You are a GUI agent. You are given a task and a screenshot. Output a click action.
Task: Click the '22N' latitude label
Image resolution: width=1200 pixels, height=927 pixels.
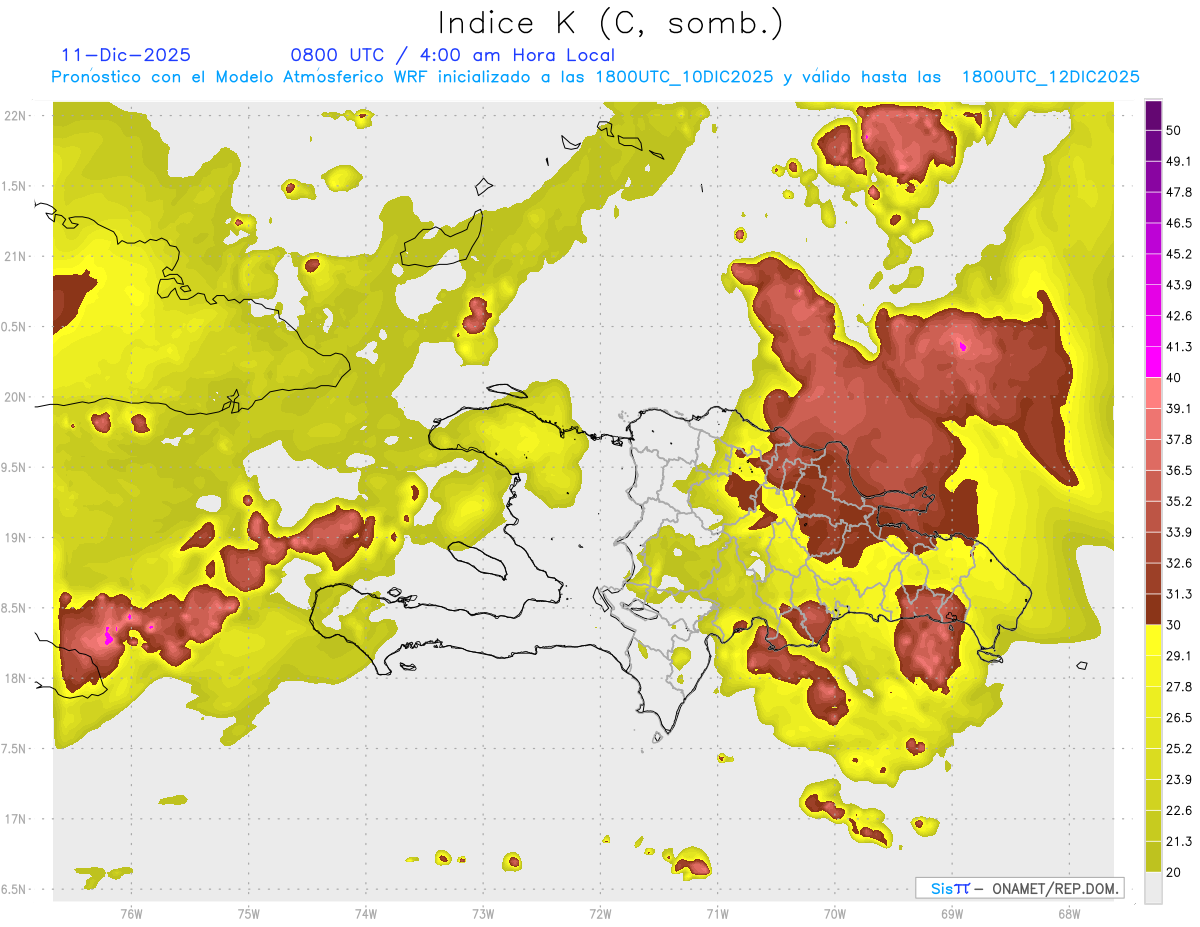point(14,116)
